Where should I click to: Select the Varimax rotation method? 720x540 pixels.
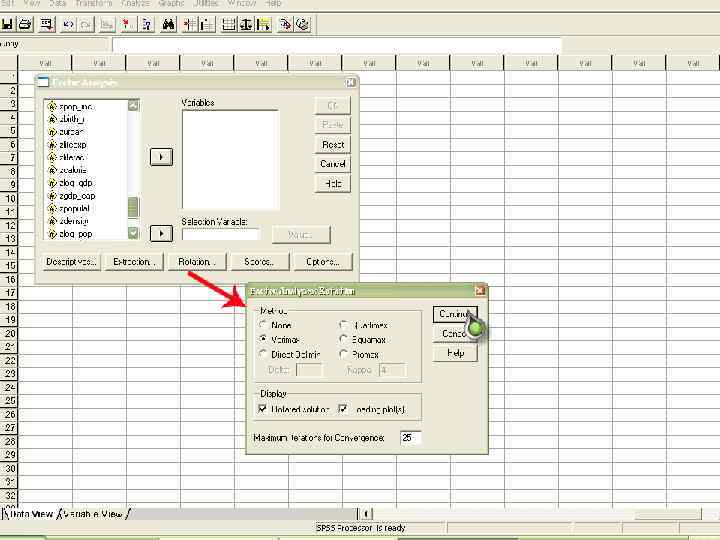click(279, 340)
